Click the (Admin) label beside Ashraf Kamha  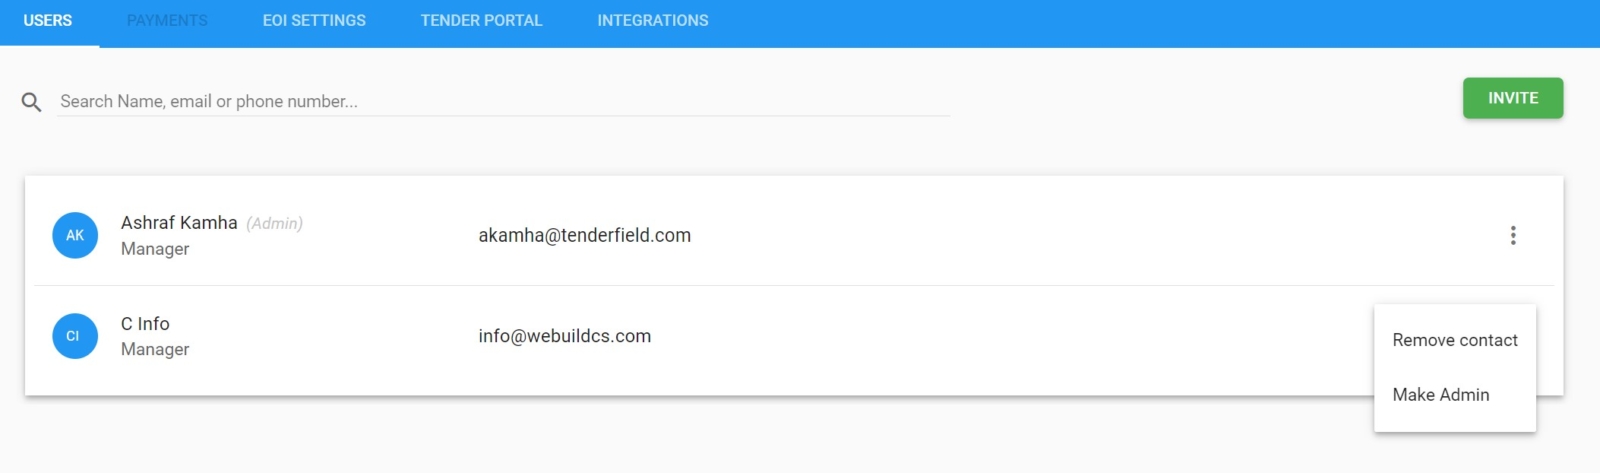(x=274, y=224)
